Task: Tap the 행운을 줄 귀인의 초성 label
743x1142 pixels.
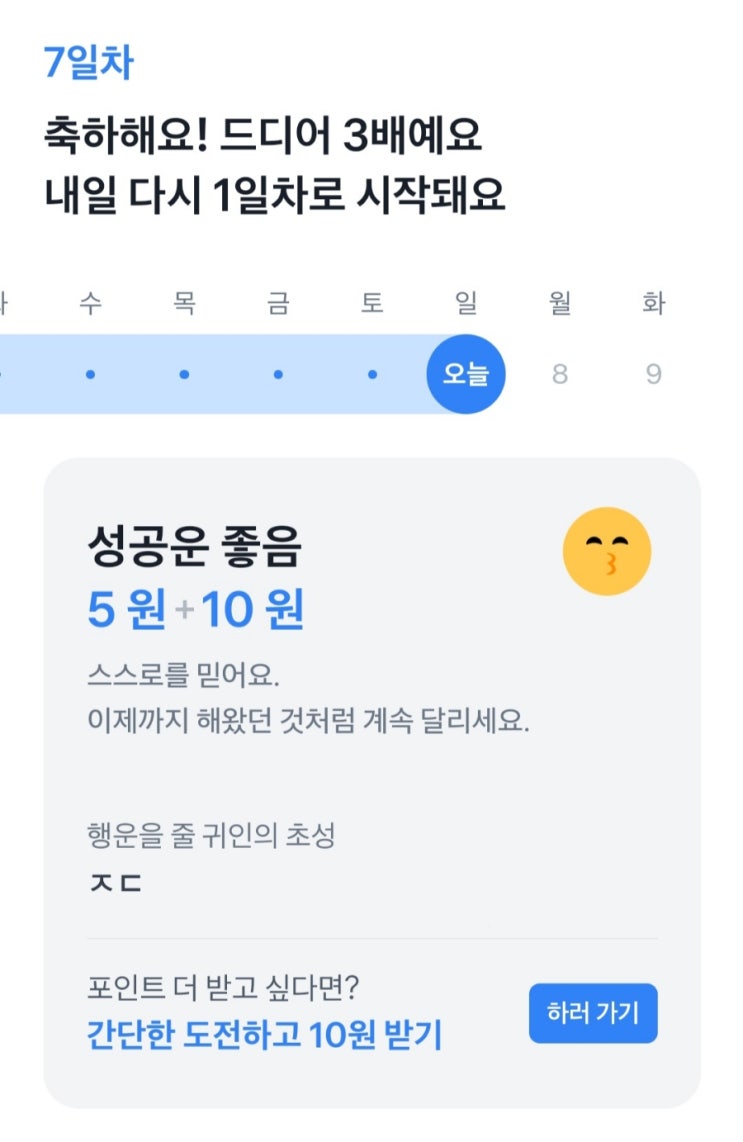Action: click(x=211, y=835)
